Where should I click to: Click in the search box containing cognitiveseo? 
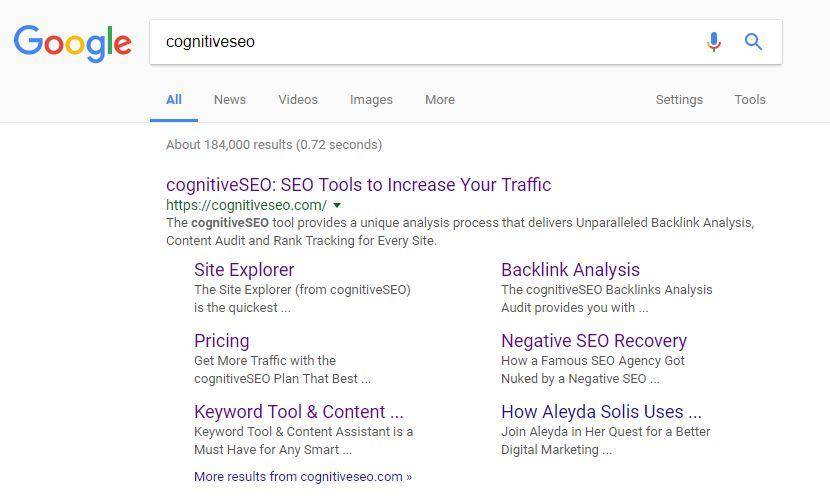tap(420, 42)
